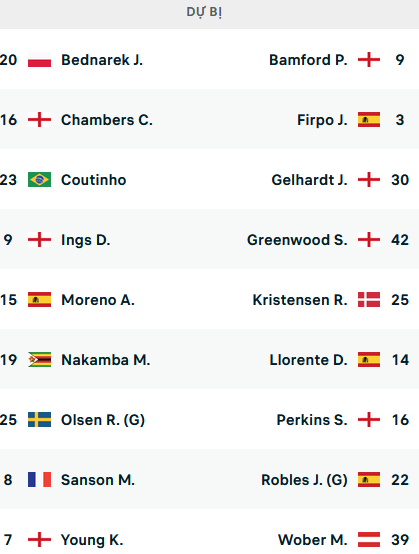This screenshot has height=554, width=419.
Task: Click Spain flag next to Firpo J.
Action: point(369,120)
